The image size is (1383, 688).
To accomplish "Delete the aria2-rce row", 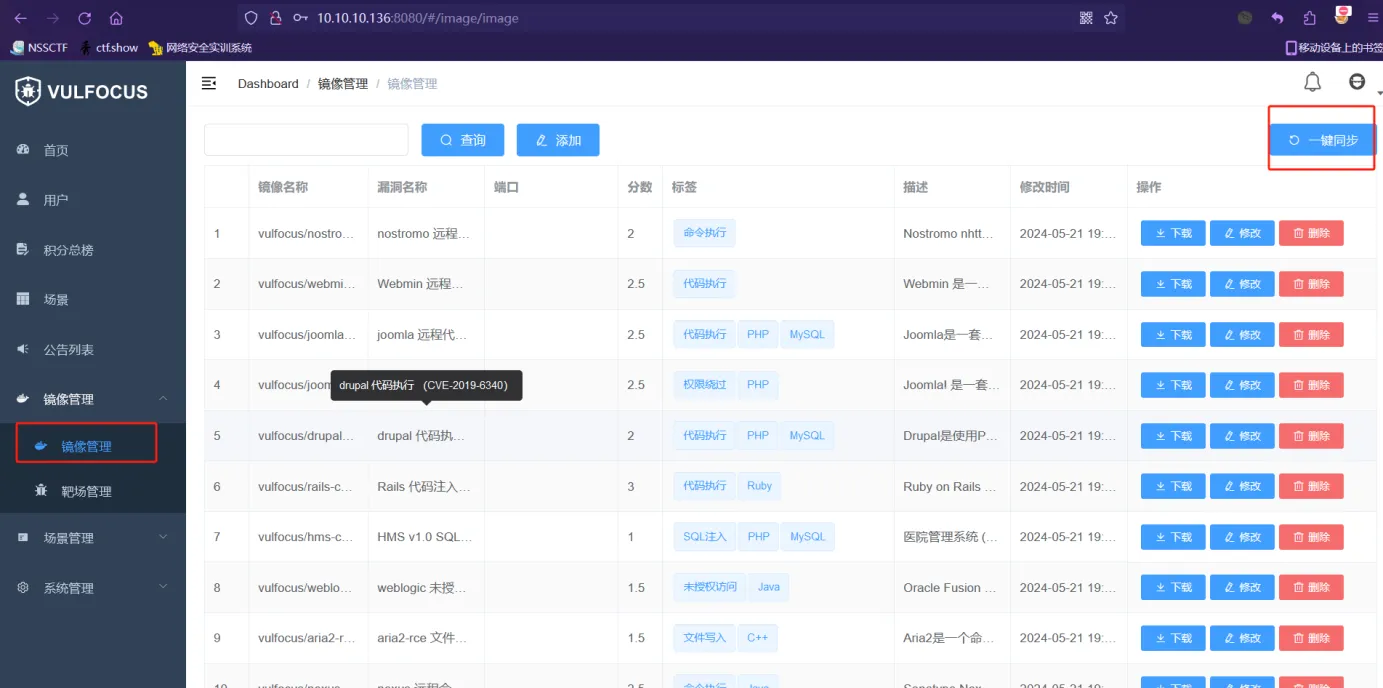I will [x=1311, y=638].
